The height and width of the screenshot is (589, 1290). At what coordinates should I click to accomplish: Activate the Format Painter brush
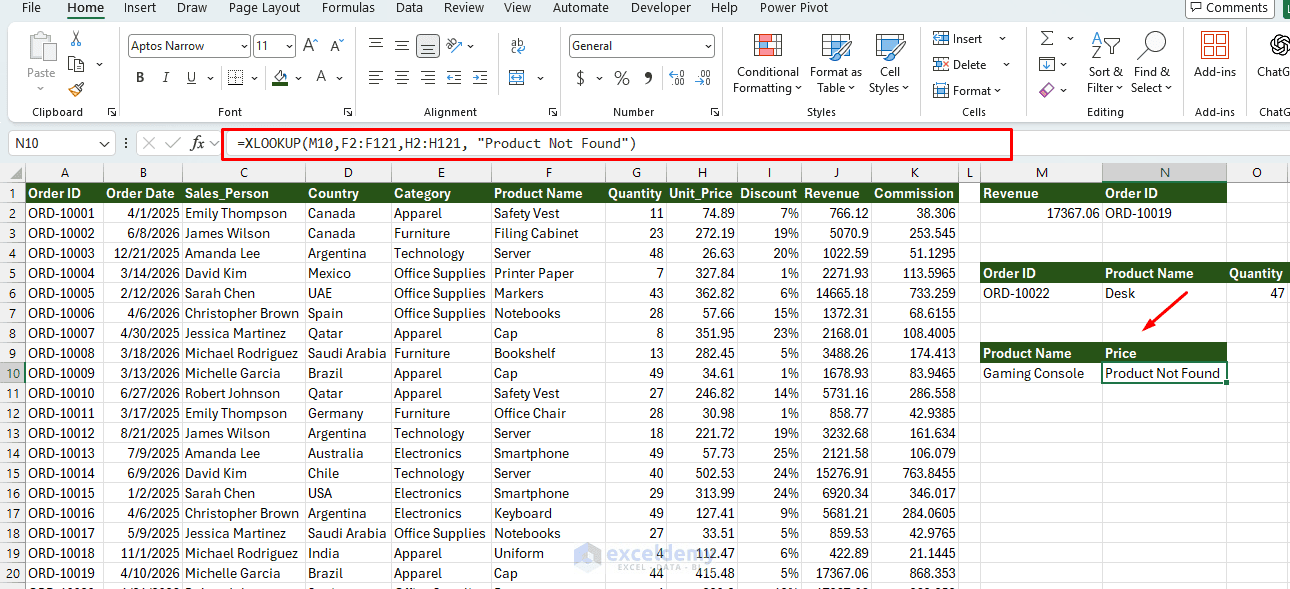tap(76, 89)
